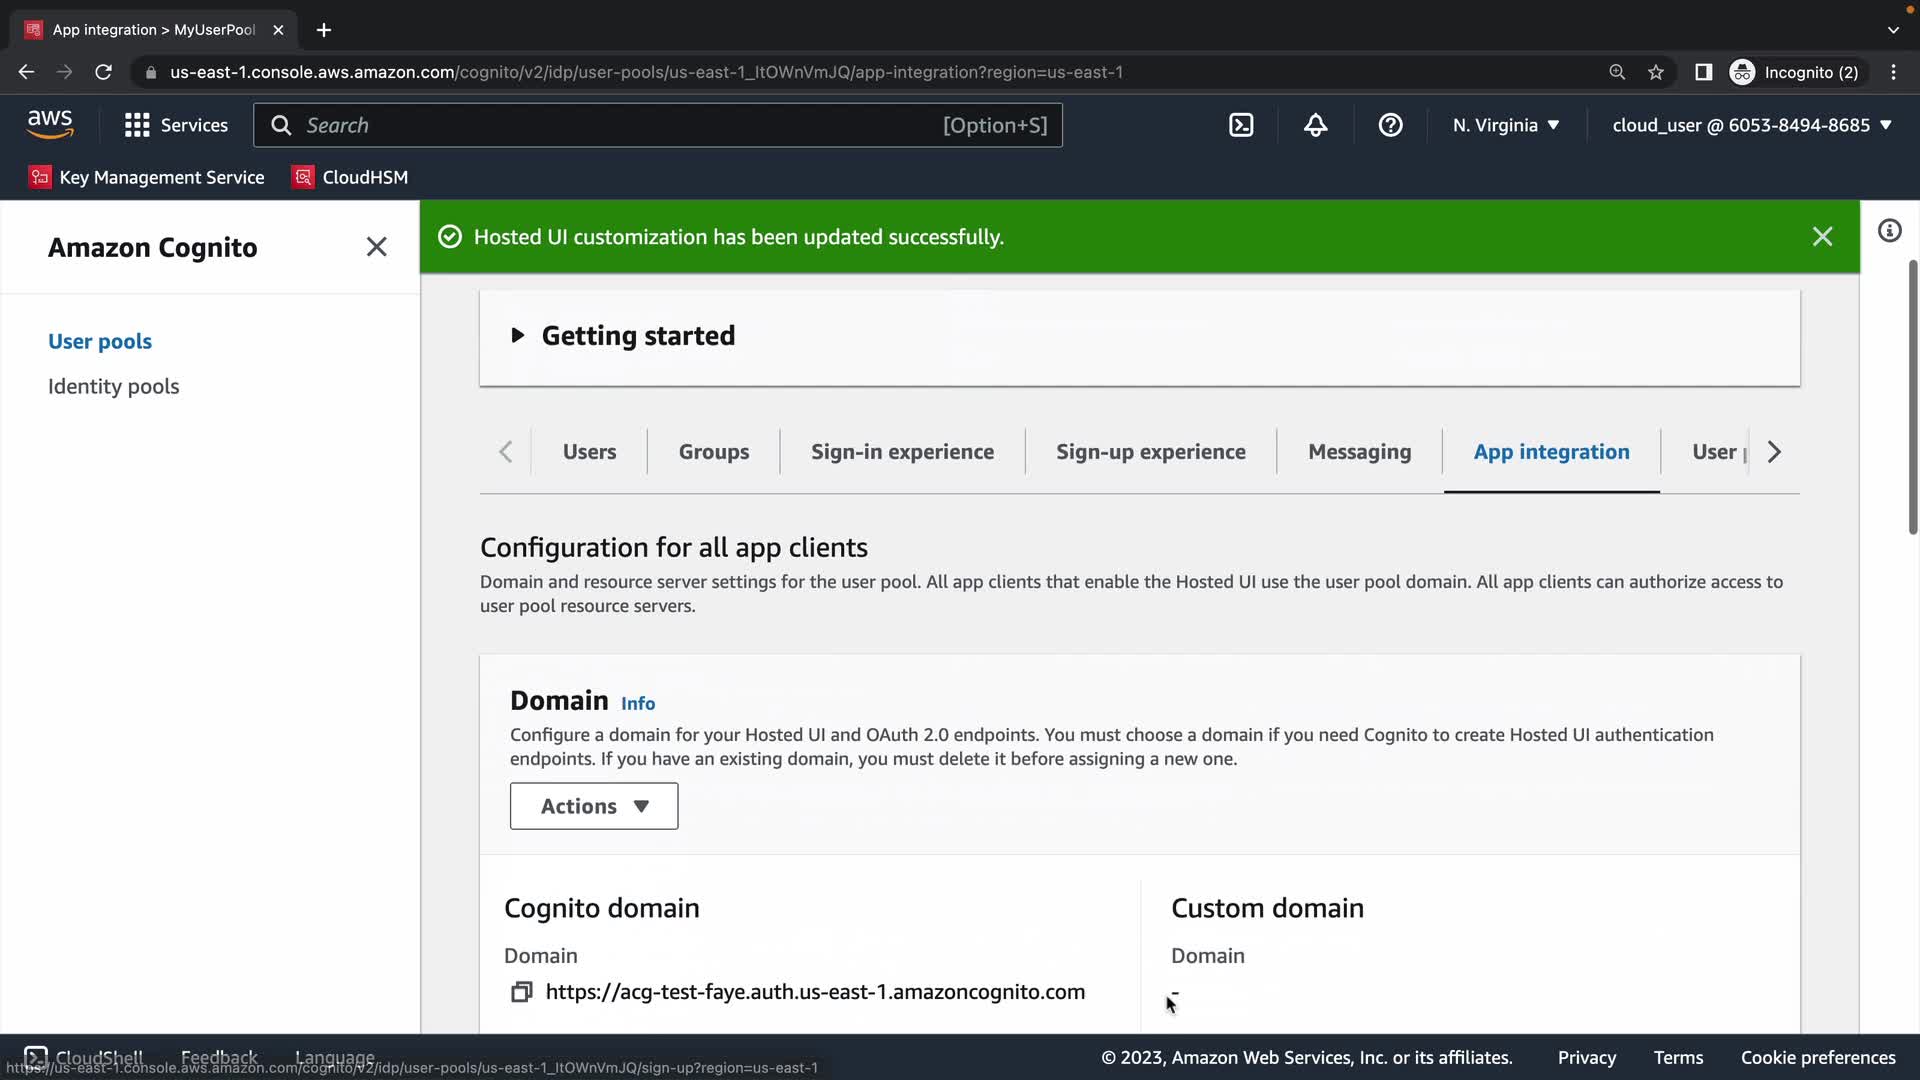This screenshot has height=1080, width=1920.
Task: Open the Services grid menu
Action: 176,125
